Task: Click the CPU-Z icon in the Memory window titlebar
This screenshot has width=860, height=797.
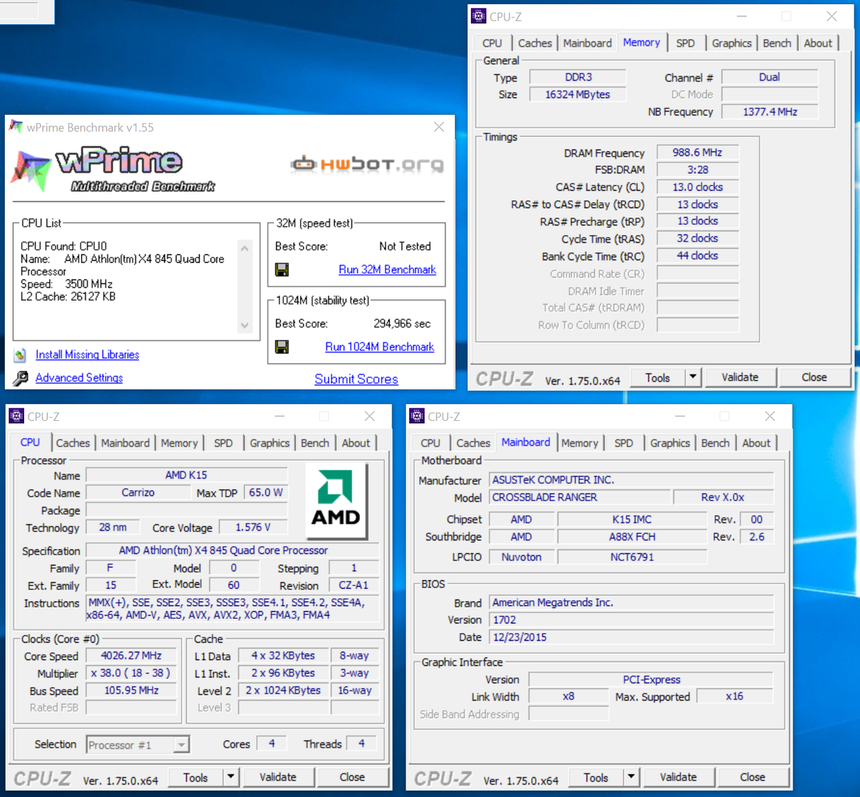Action: point(477,16)
